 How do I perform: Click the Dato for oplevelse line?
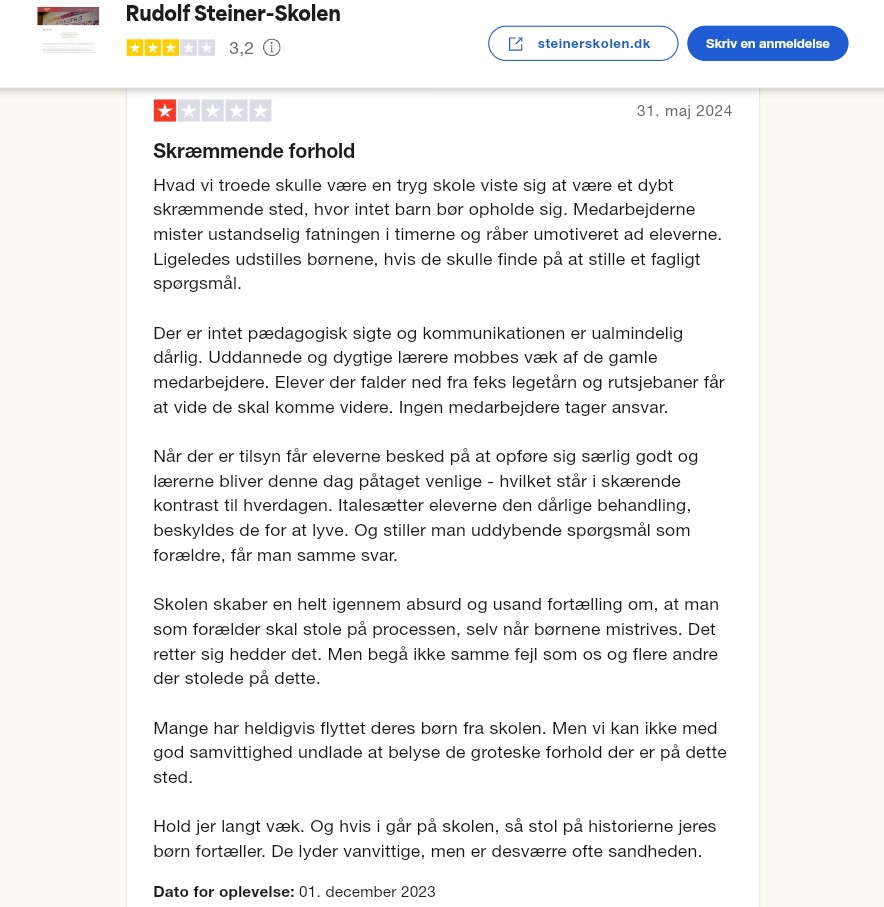point(294,891)
